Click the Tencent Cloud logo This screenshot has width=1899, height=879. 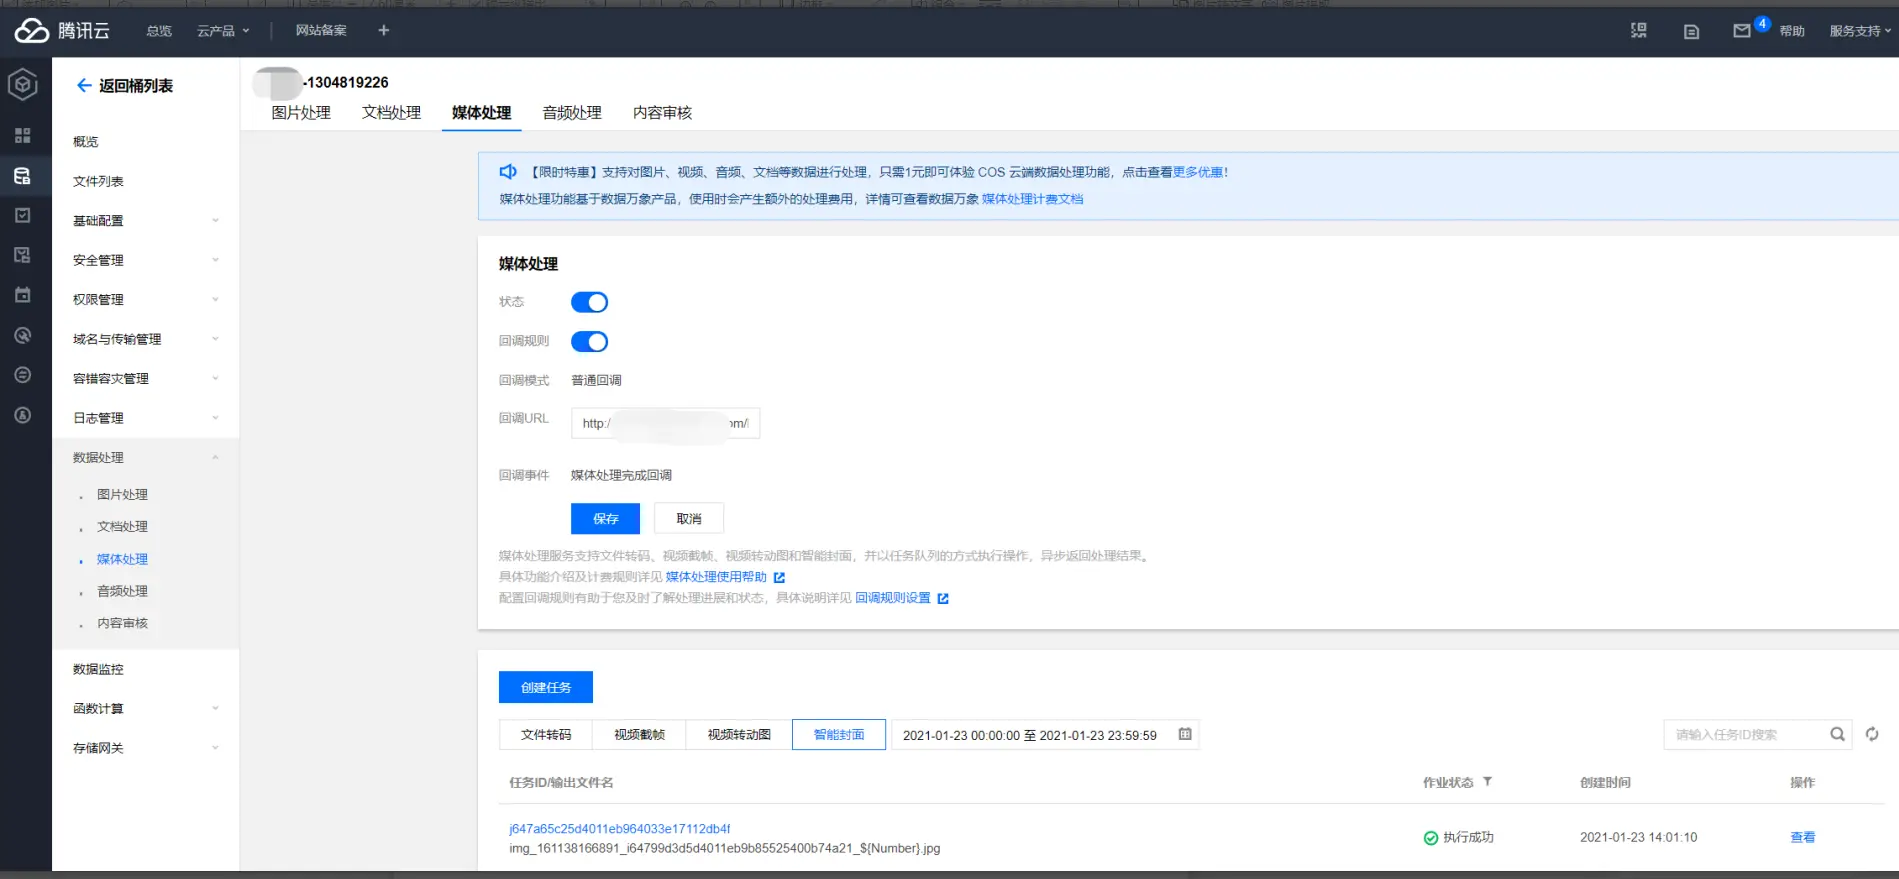[x=62, y=31]
